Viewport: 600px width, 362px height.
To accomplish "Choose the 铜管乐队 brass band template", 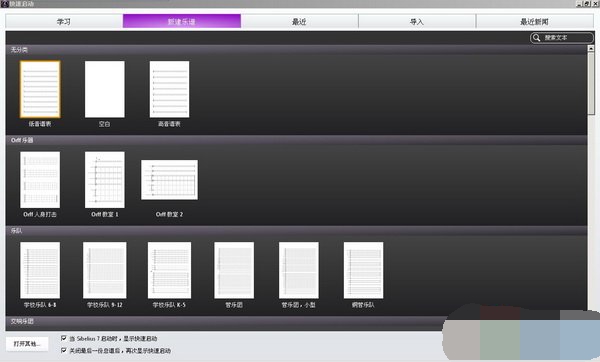I will tap(363, 270).
